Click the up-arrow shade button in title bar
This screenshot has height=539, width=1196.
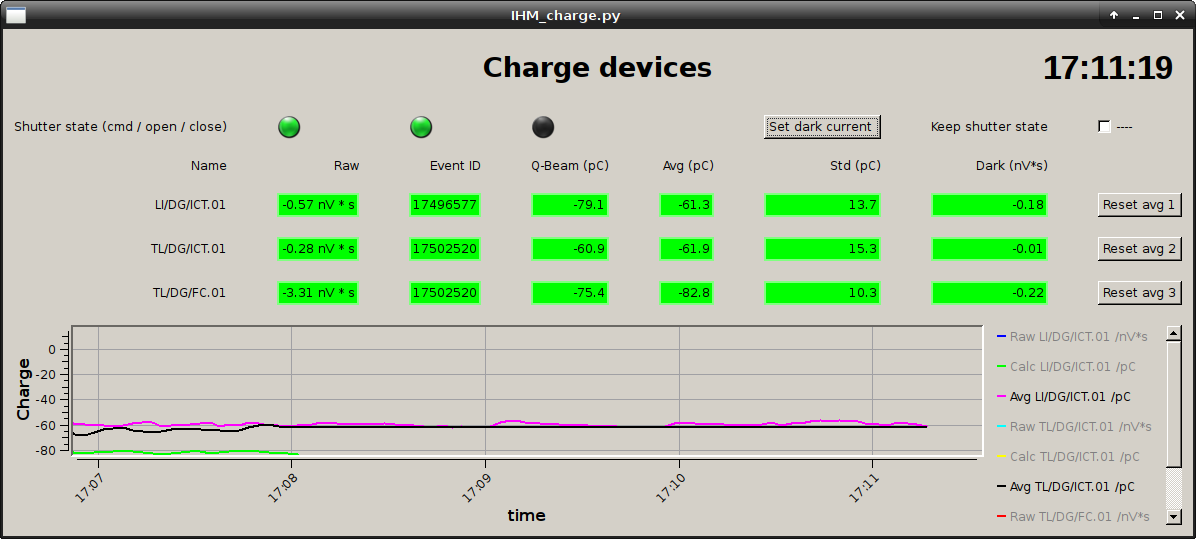pyautogui.click(x=1114, y=15)
